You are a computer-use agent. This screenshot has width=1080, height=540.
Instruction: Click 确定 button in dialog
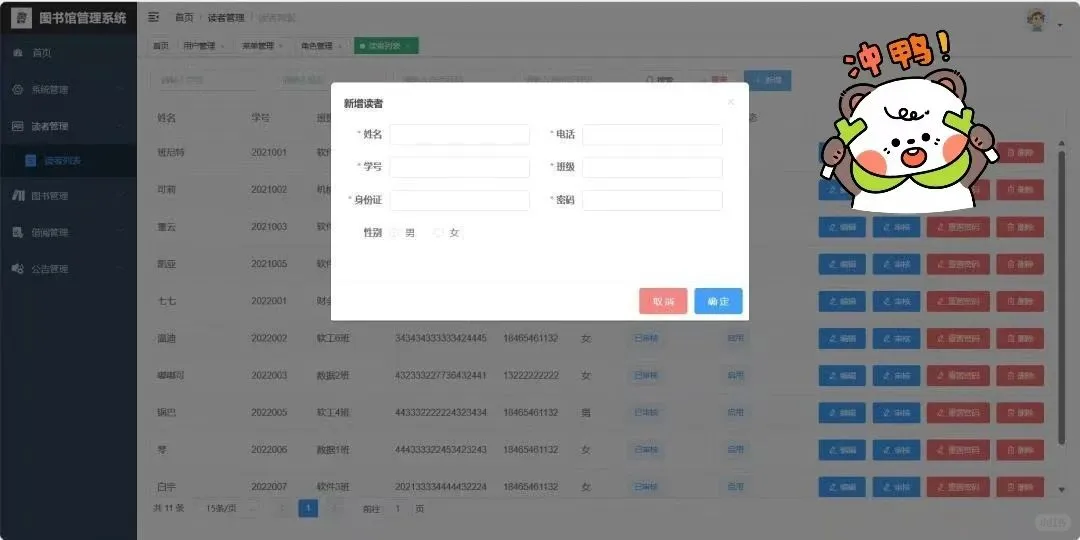718,301
